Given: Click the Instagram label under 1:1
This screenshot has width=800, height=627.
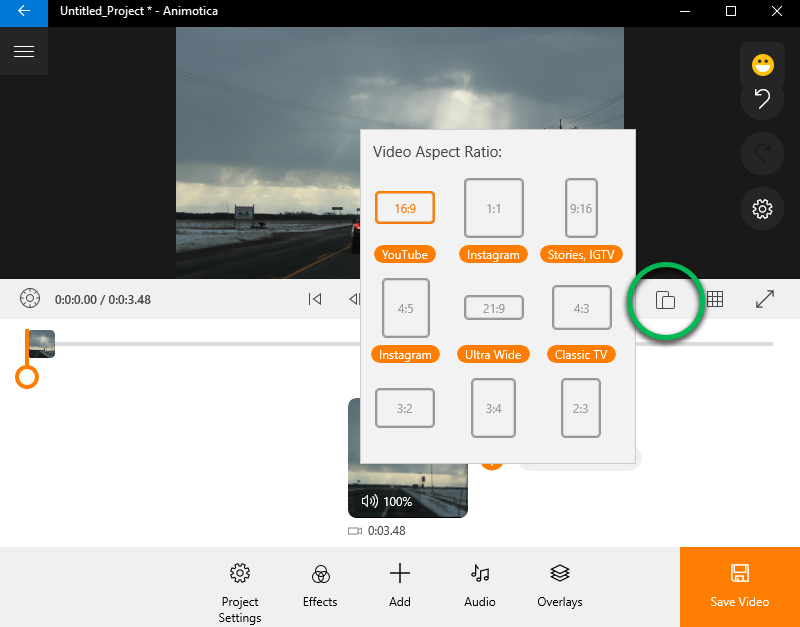Looking at the screenshot, I should tap(493, 254).
